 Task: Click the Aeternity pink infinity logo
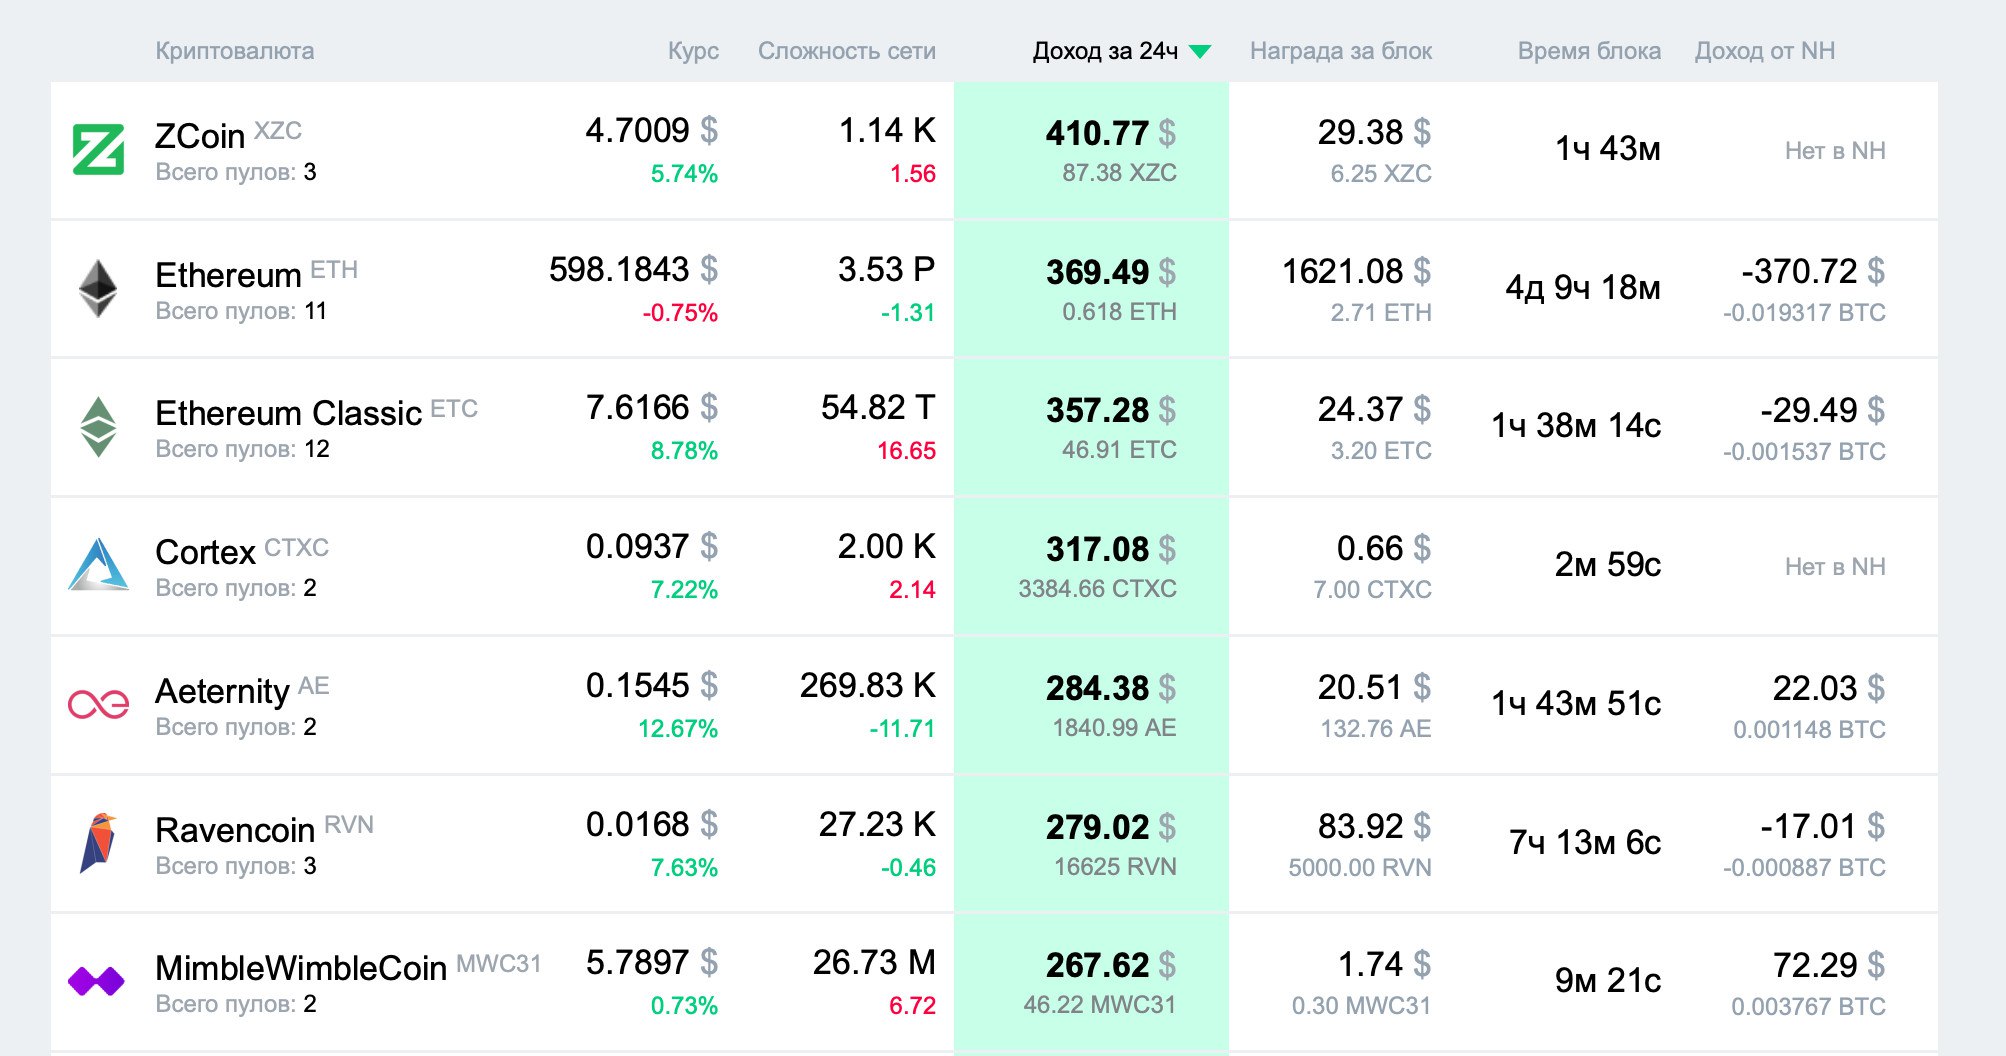(98, 704)
